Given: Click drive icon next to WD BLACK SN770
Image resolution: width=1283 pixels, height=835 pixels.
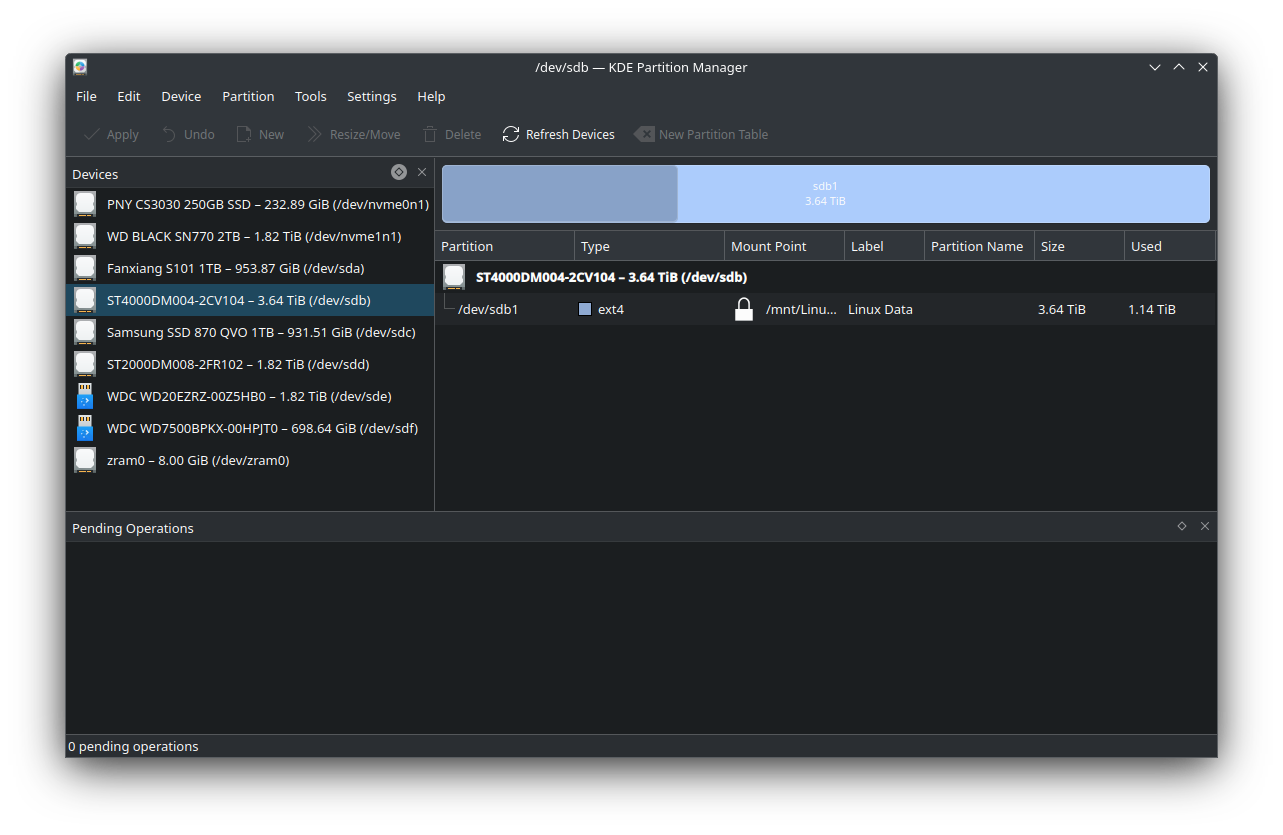Looking at the screenshot, I should [x=85, y=236].
